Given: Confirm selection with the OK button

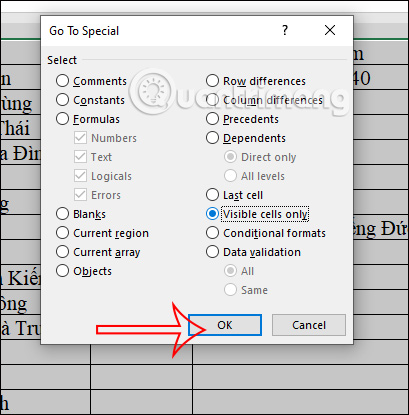Looking at the screenshot, I should (x=225, y=325).
